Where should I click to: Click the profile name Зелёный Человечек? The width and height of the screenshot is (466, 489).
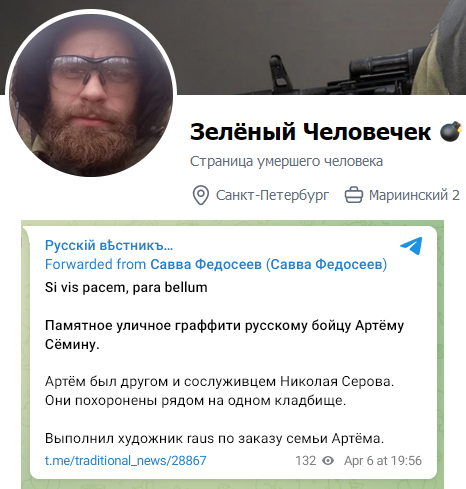[311, 132]
